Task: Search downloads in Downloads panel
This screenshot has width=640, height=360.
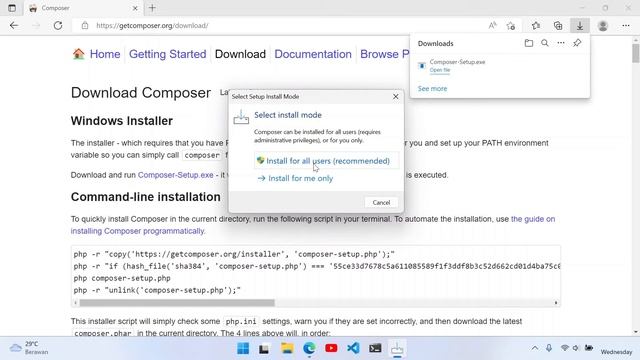Action: (x=545, y=43)
